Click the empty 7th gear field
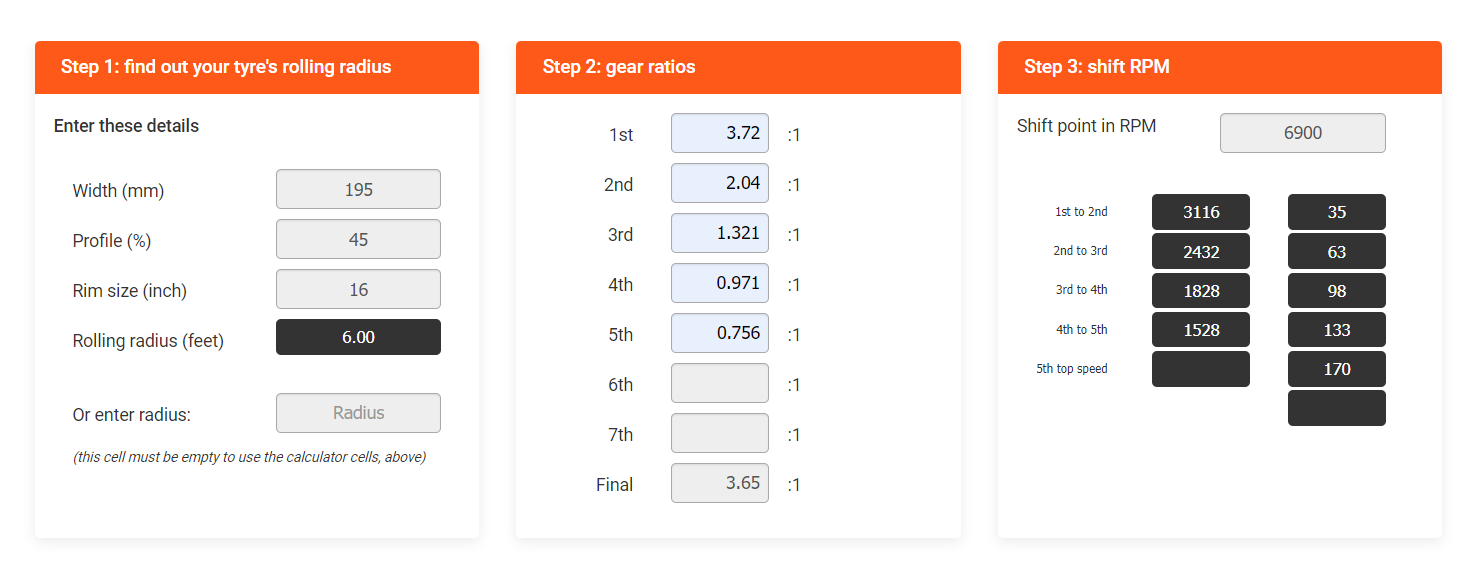1482x566 pixels. pyautogui.click(x=719, y=433)
